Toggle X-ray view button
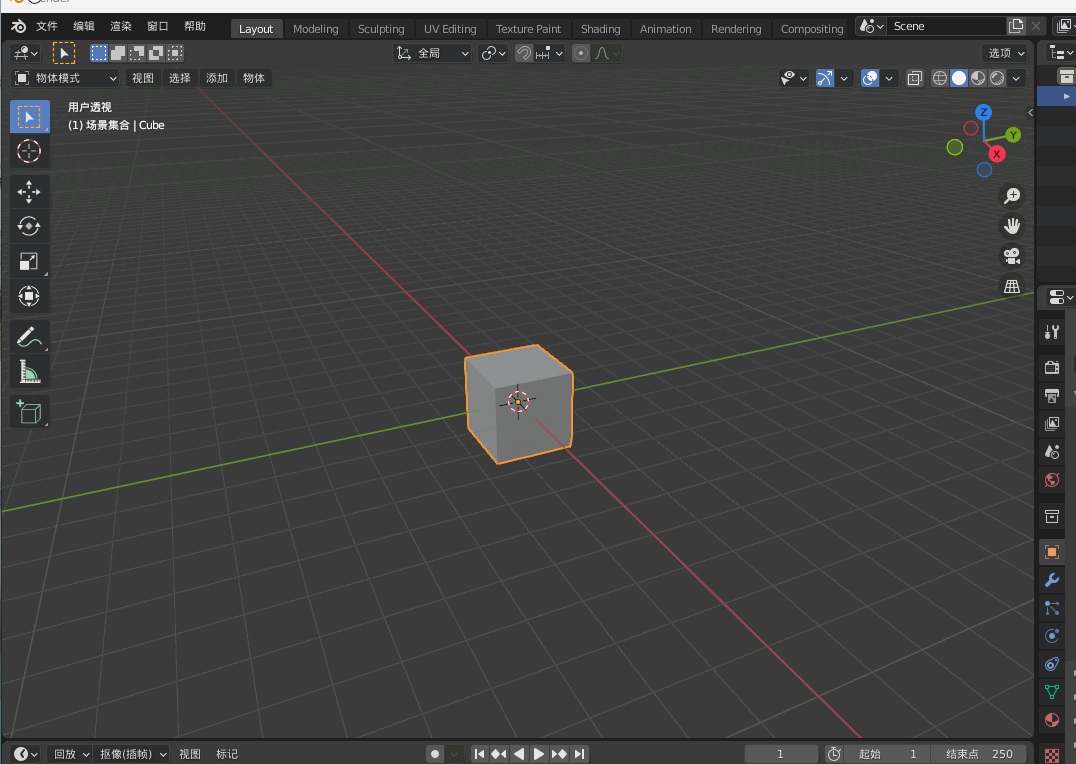Viewport: 1076px width, 764px height. point(914,78)
